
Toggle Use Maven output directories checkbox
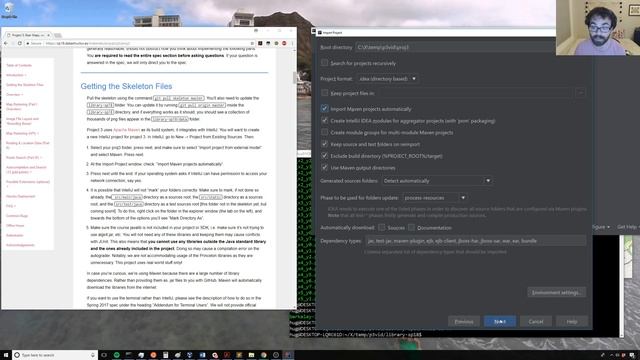(324, 168)
